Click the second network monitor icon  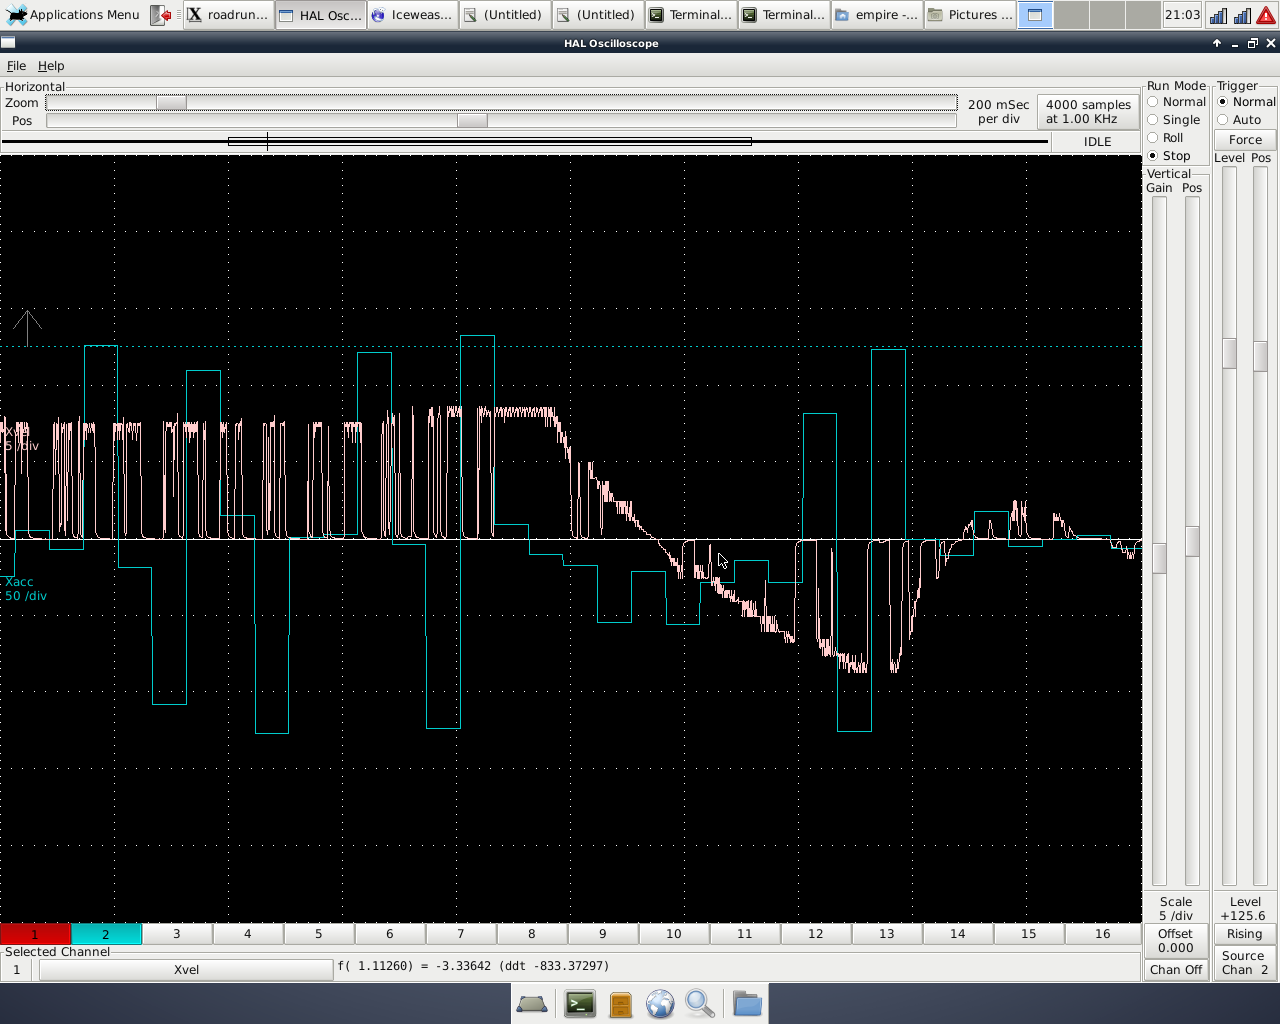[1242, 15]
